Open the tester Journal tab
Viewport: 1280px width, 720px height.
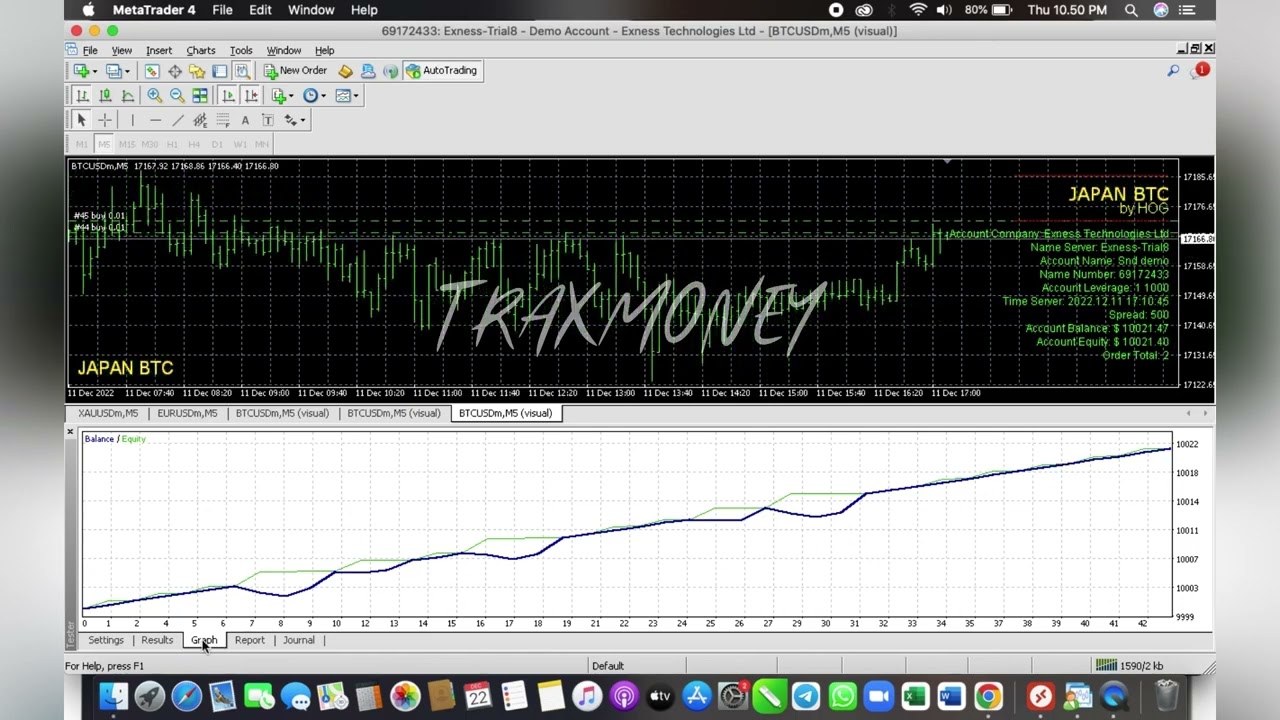(x=298, y=640)
